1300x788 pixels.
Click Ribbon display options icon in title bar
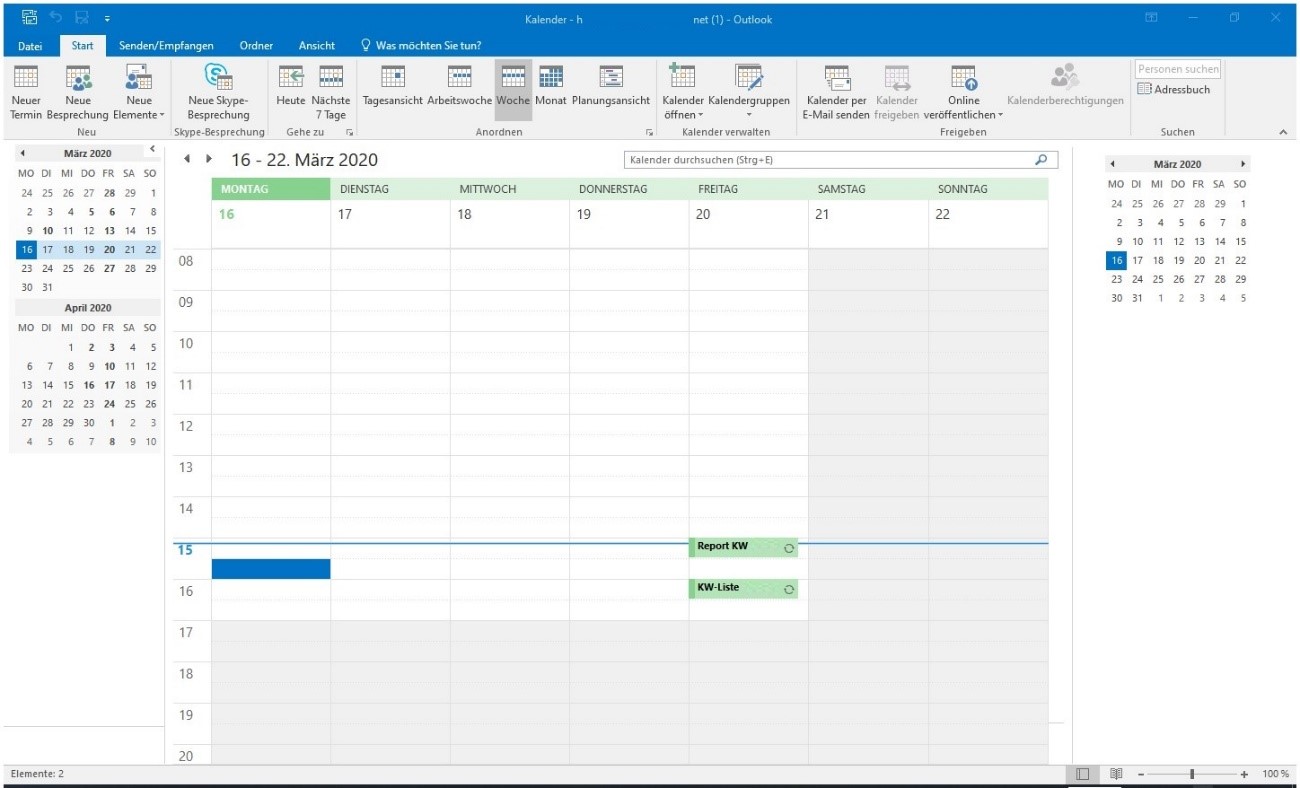point(1151,19)
